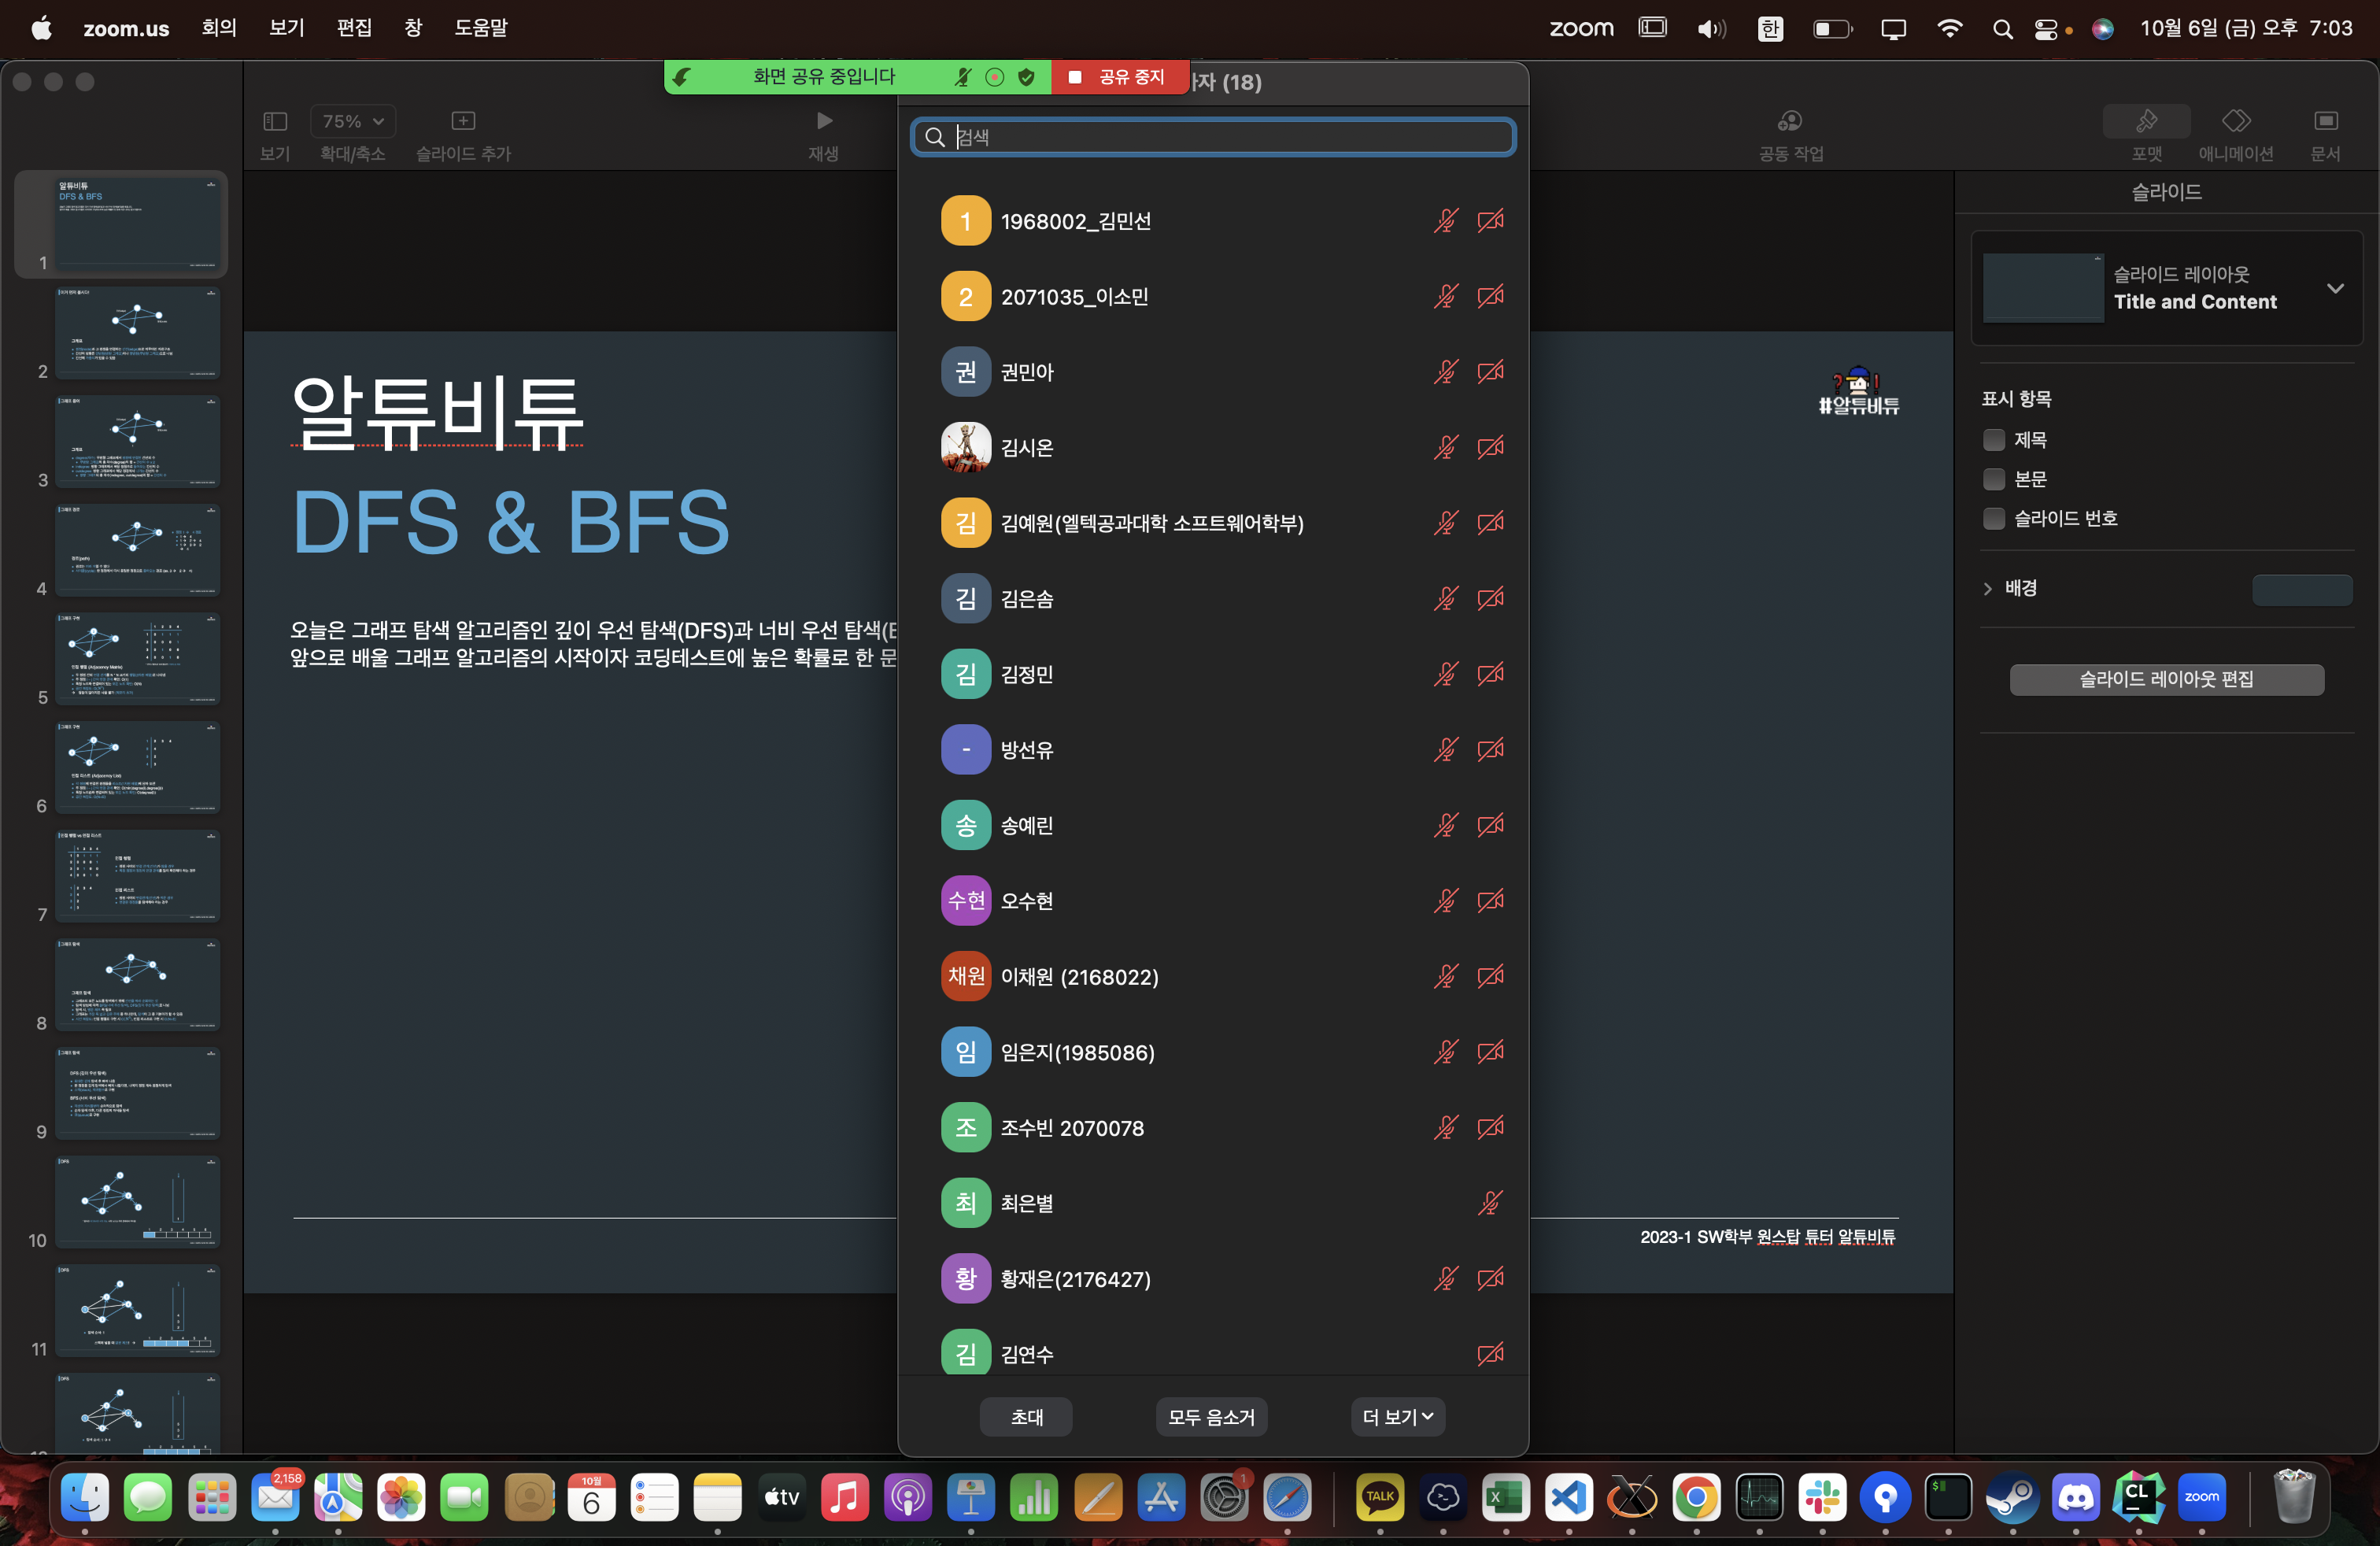Open the 더 보기 dropdown in participants panel
Image resolution: width=2380 pixels, height=1546 pixels.
pos(1397,1417)
